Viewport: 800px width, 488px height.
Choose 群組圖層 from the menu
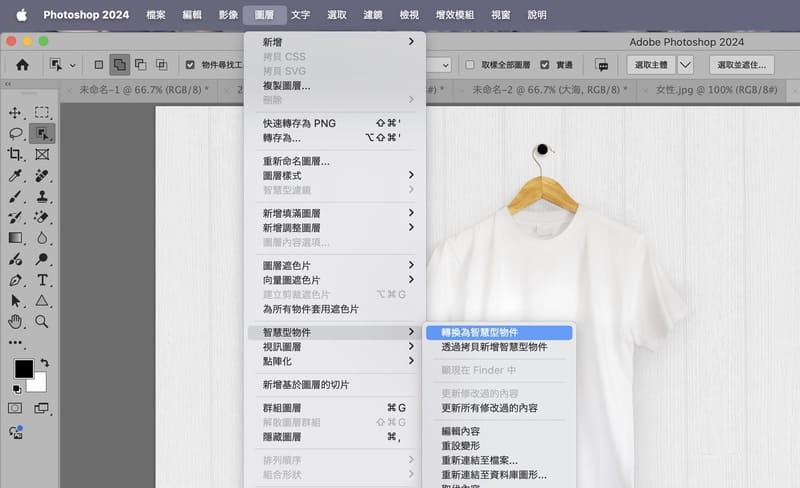click(x=337, y=408)
